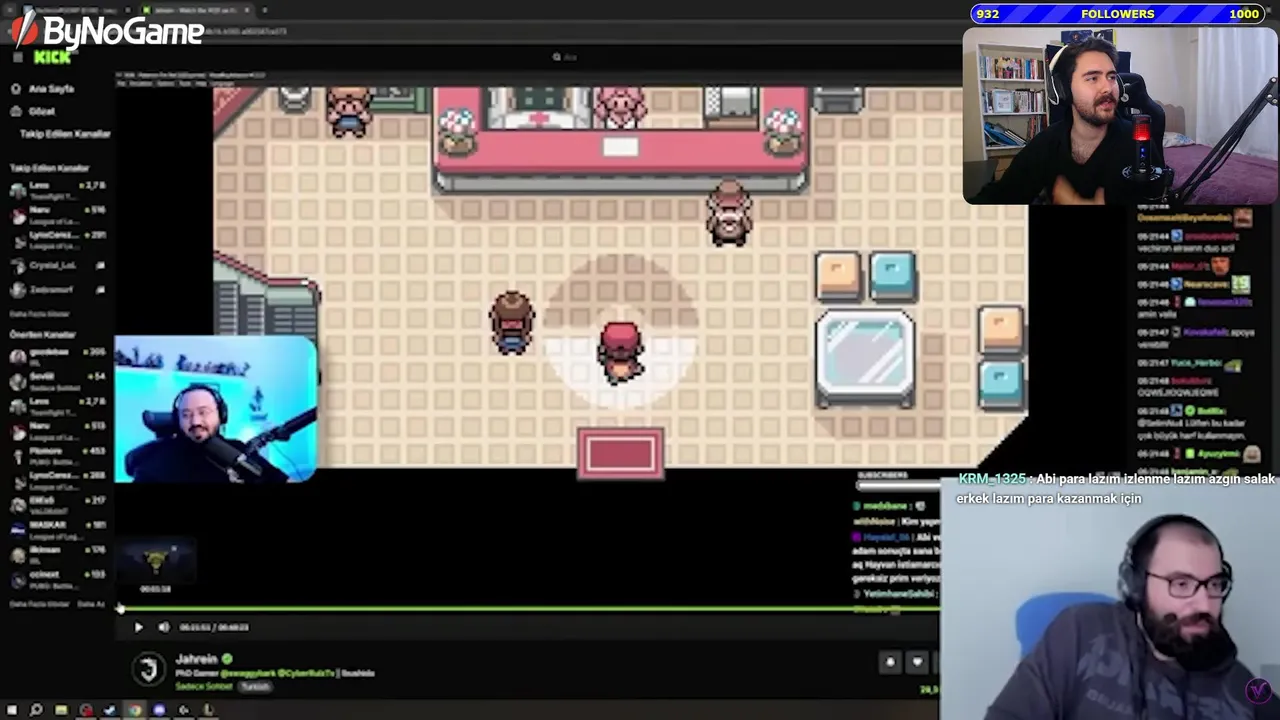Open the Windows Start button
1280x720 pixels.
[12, 710]
